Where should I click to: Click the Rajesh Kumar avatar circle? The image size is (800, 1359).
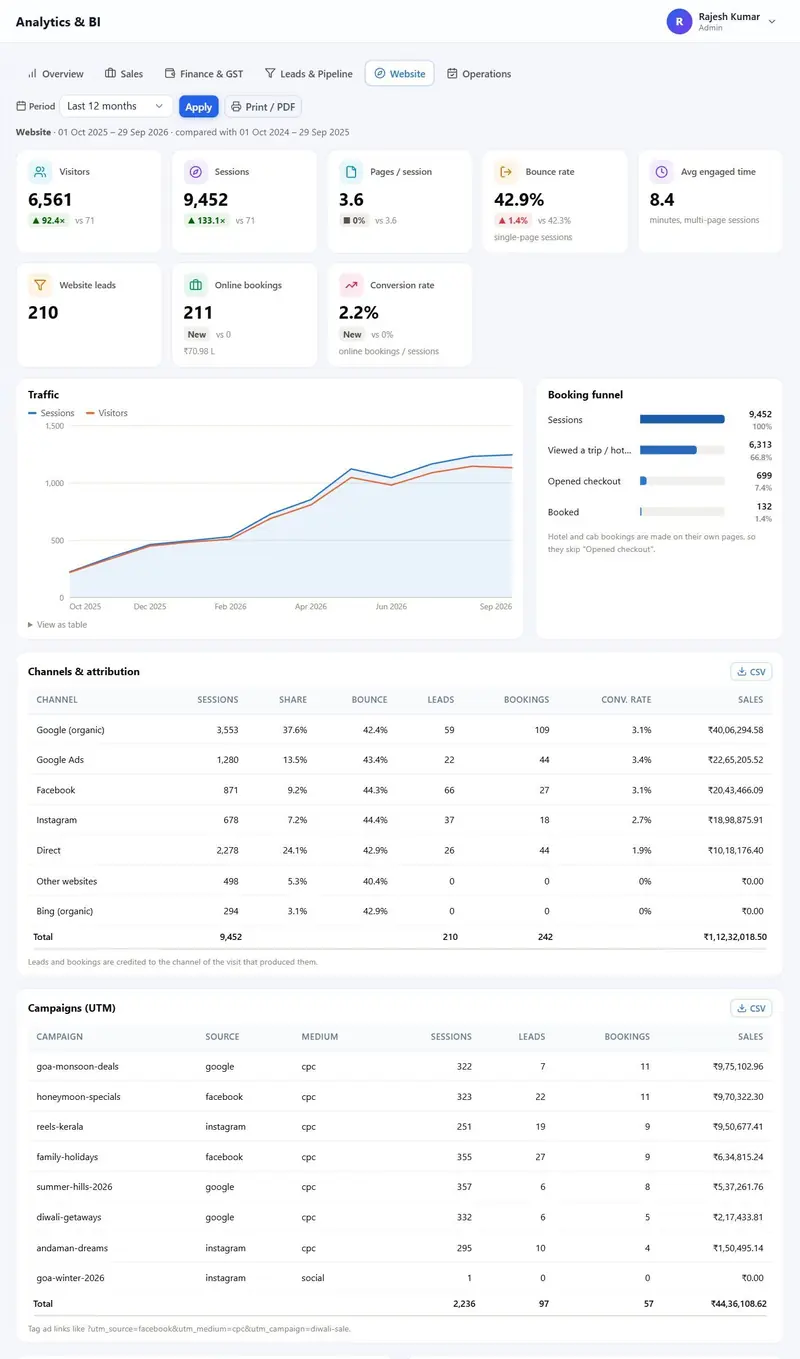[x=680, y=21]
